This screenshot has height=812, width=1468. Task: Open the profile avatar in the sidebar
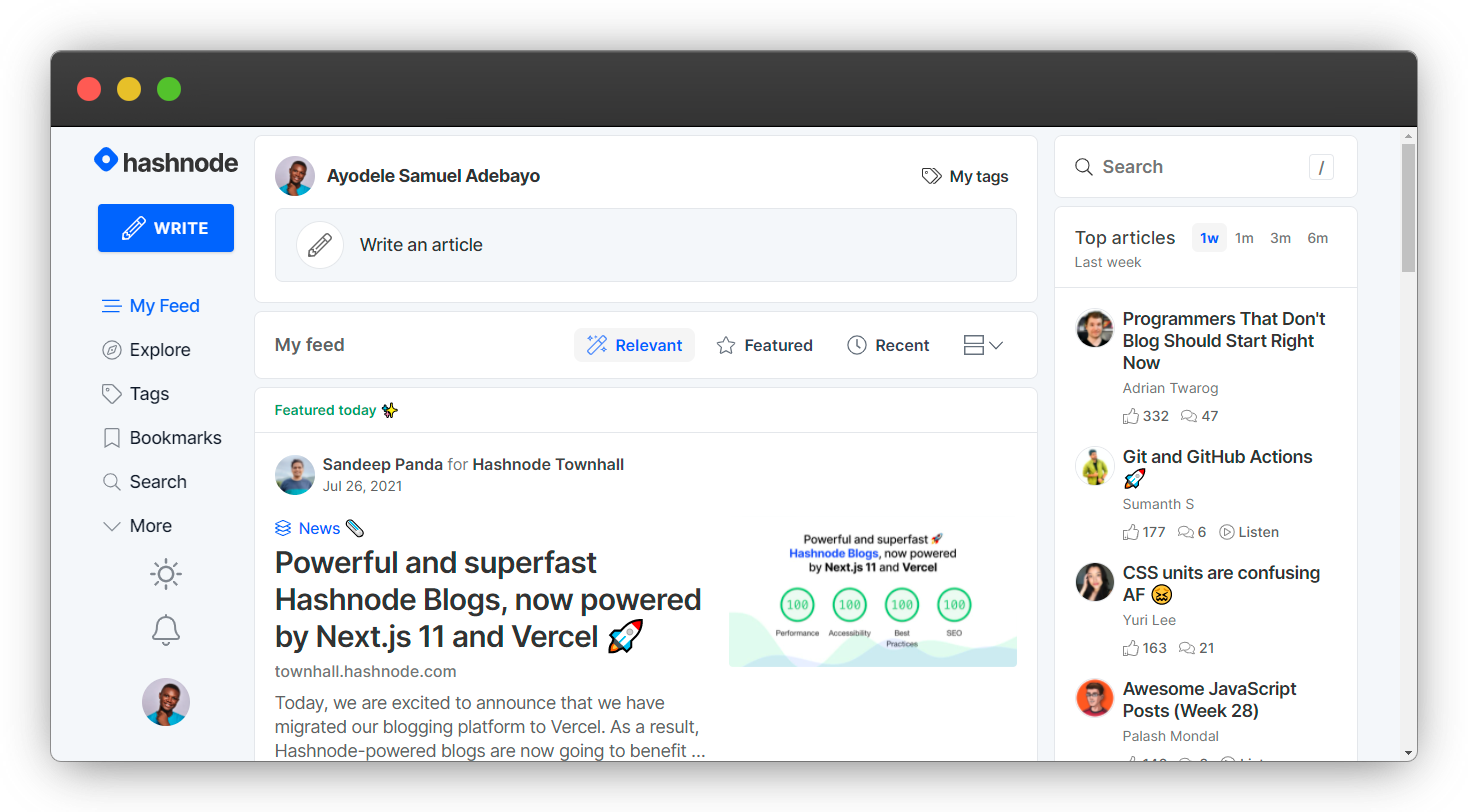coord(166,702)
